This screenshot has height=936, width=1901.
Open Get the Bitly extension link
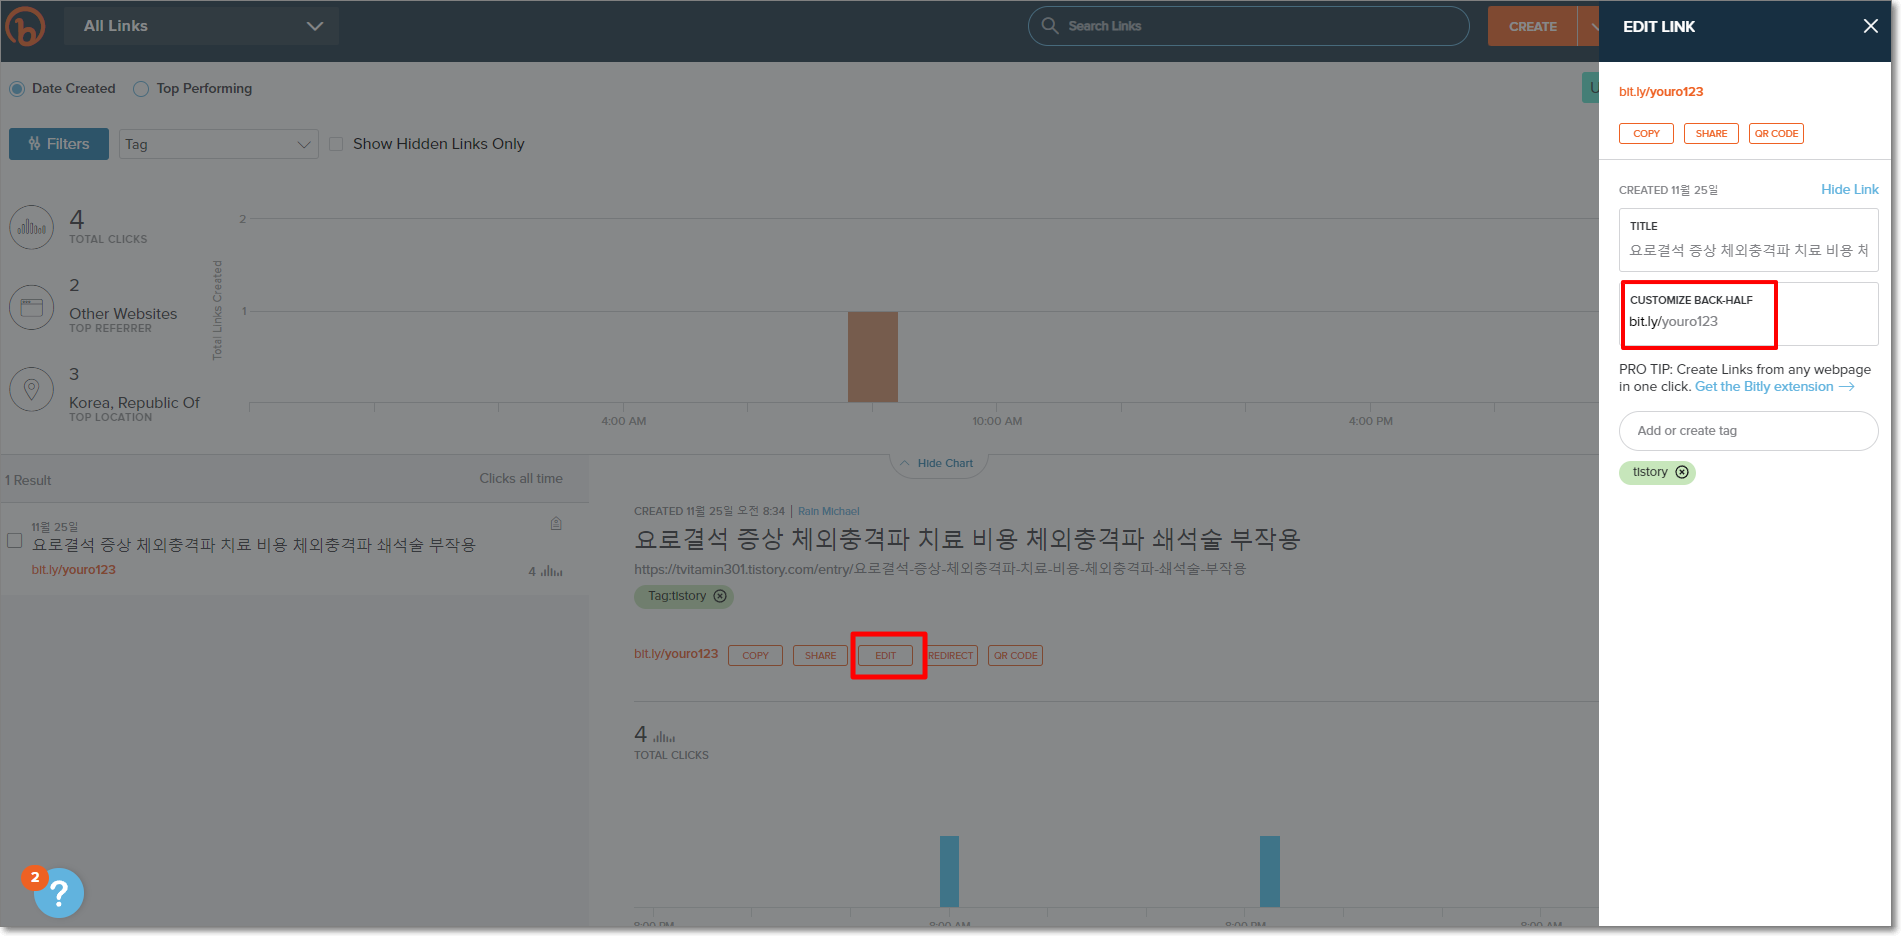pos(1775,387)
